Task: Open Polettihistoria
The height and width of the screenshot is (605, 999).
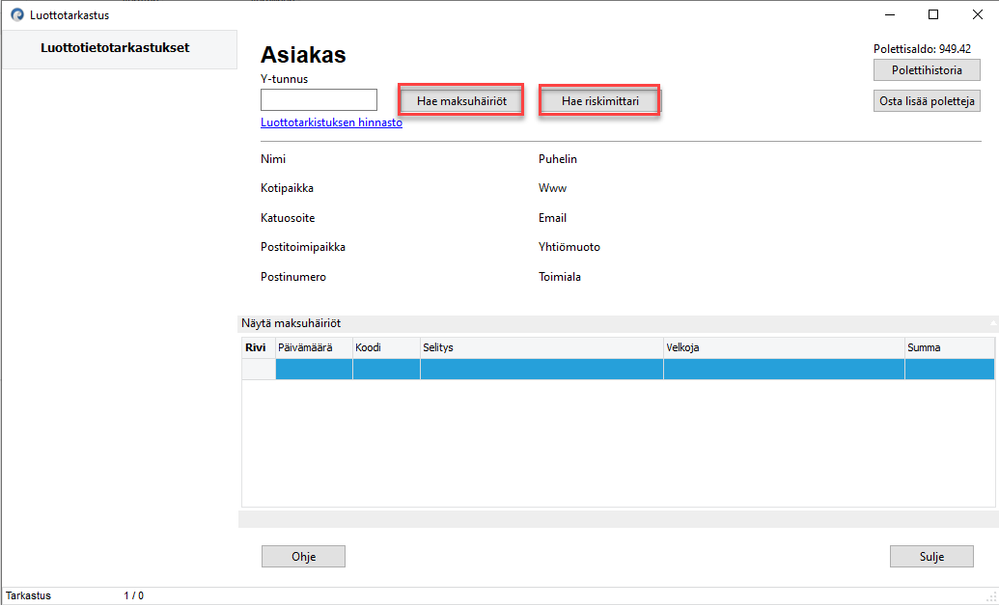Action: 926,70
